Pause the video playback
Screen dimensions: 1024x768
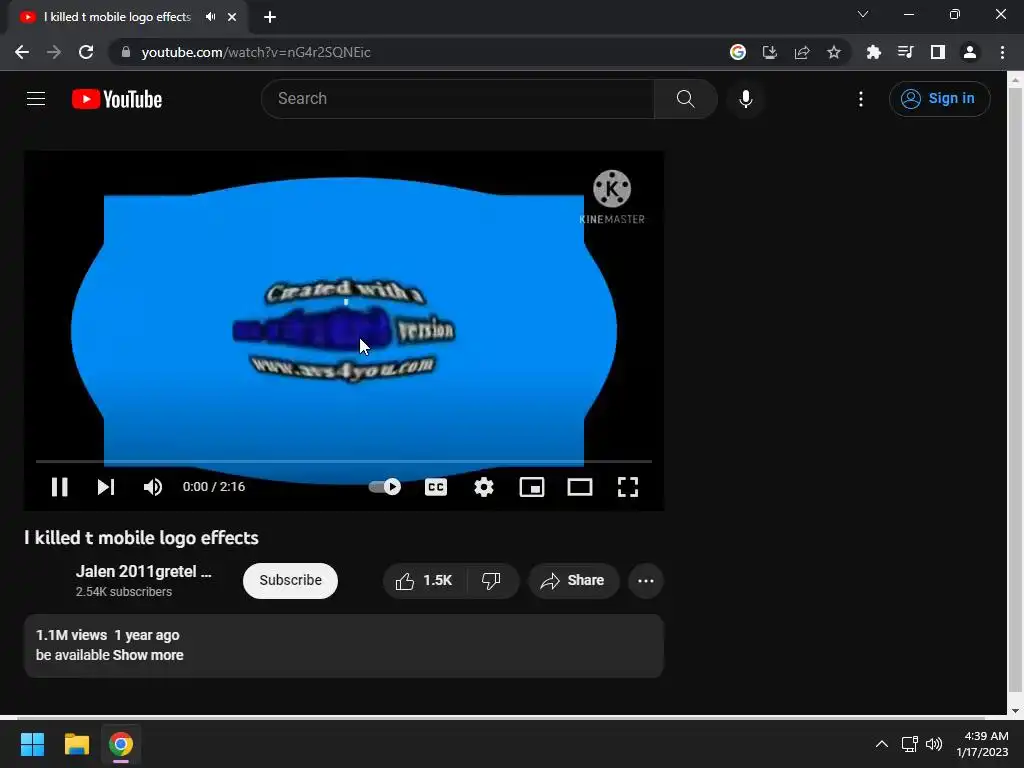pyautogui.click(x=59, y=487)
